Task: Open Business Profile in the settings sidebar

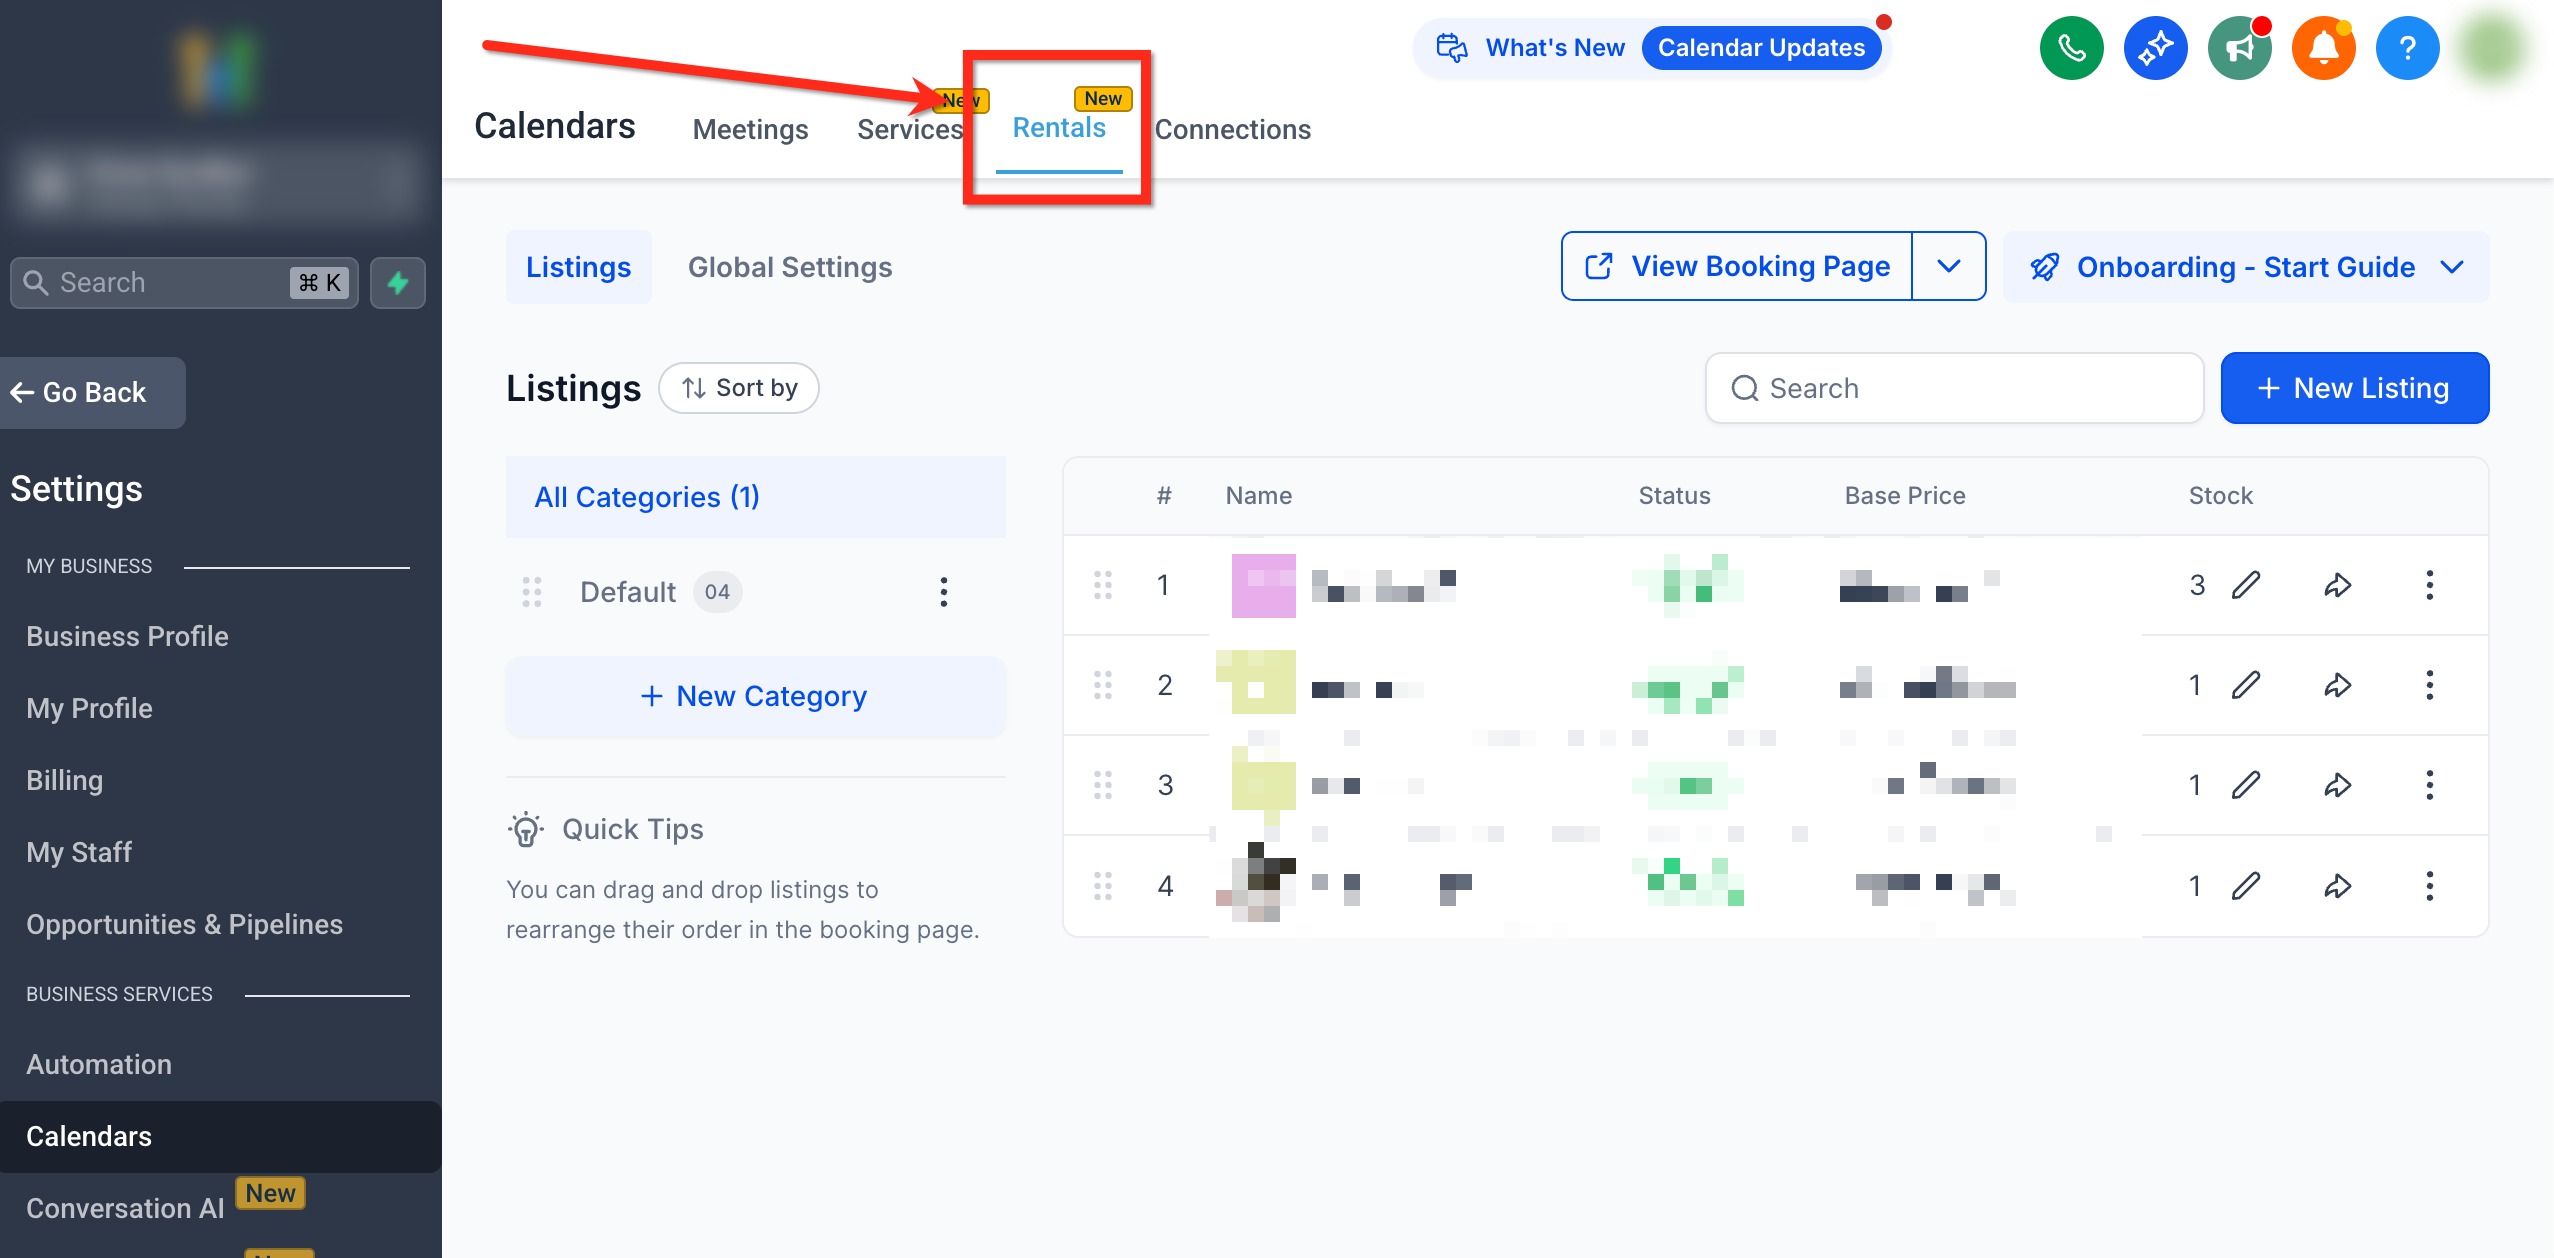Action: (127, 637)
